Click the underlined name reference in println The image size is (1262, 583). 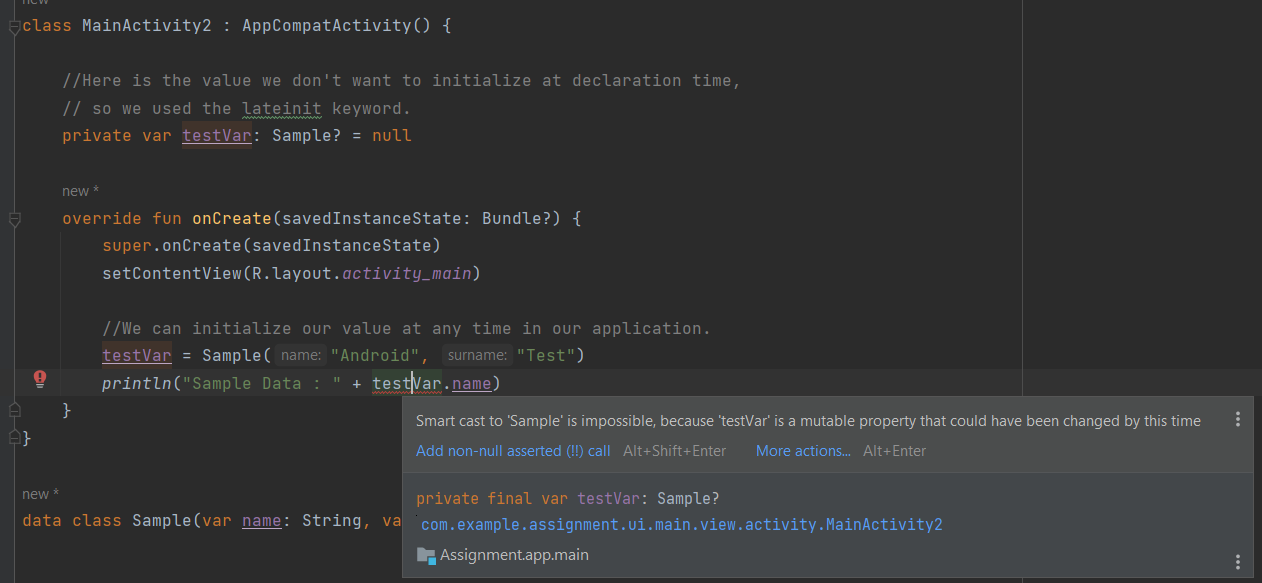(x=471, y=383)
